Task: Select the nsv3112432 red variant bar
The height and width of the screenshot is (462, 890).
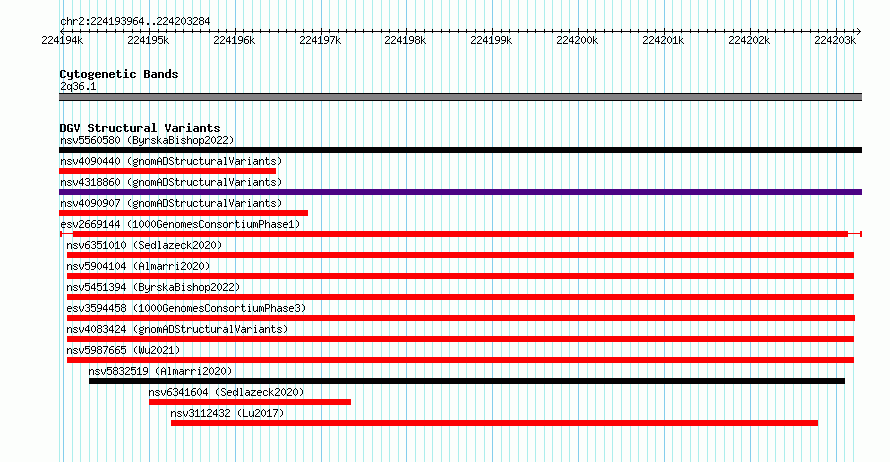Action: pyautogui.click(x=494, y=423)
